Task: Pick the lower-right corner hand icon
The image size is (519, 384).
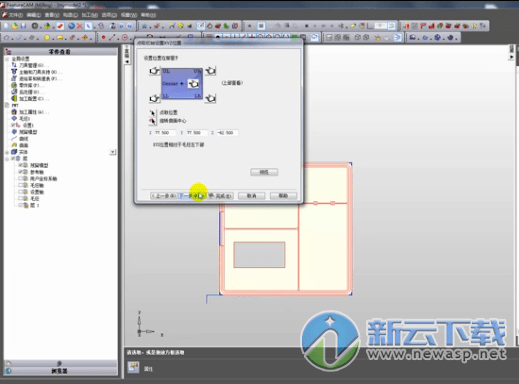Action: [x=210, y=98]
